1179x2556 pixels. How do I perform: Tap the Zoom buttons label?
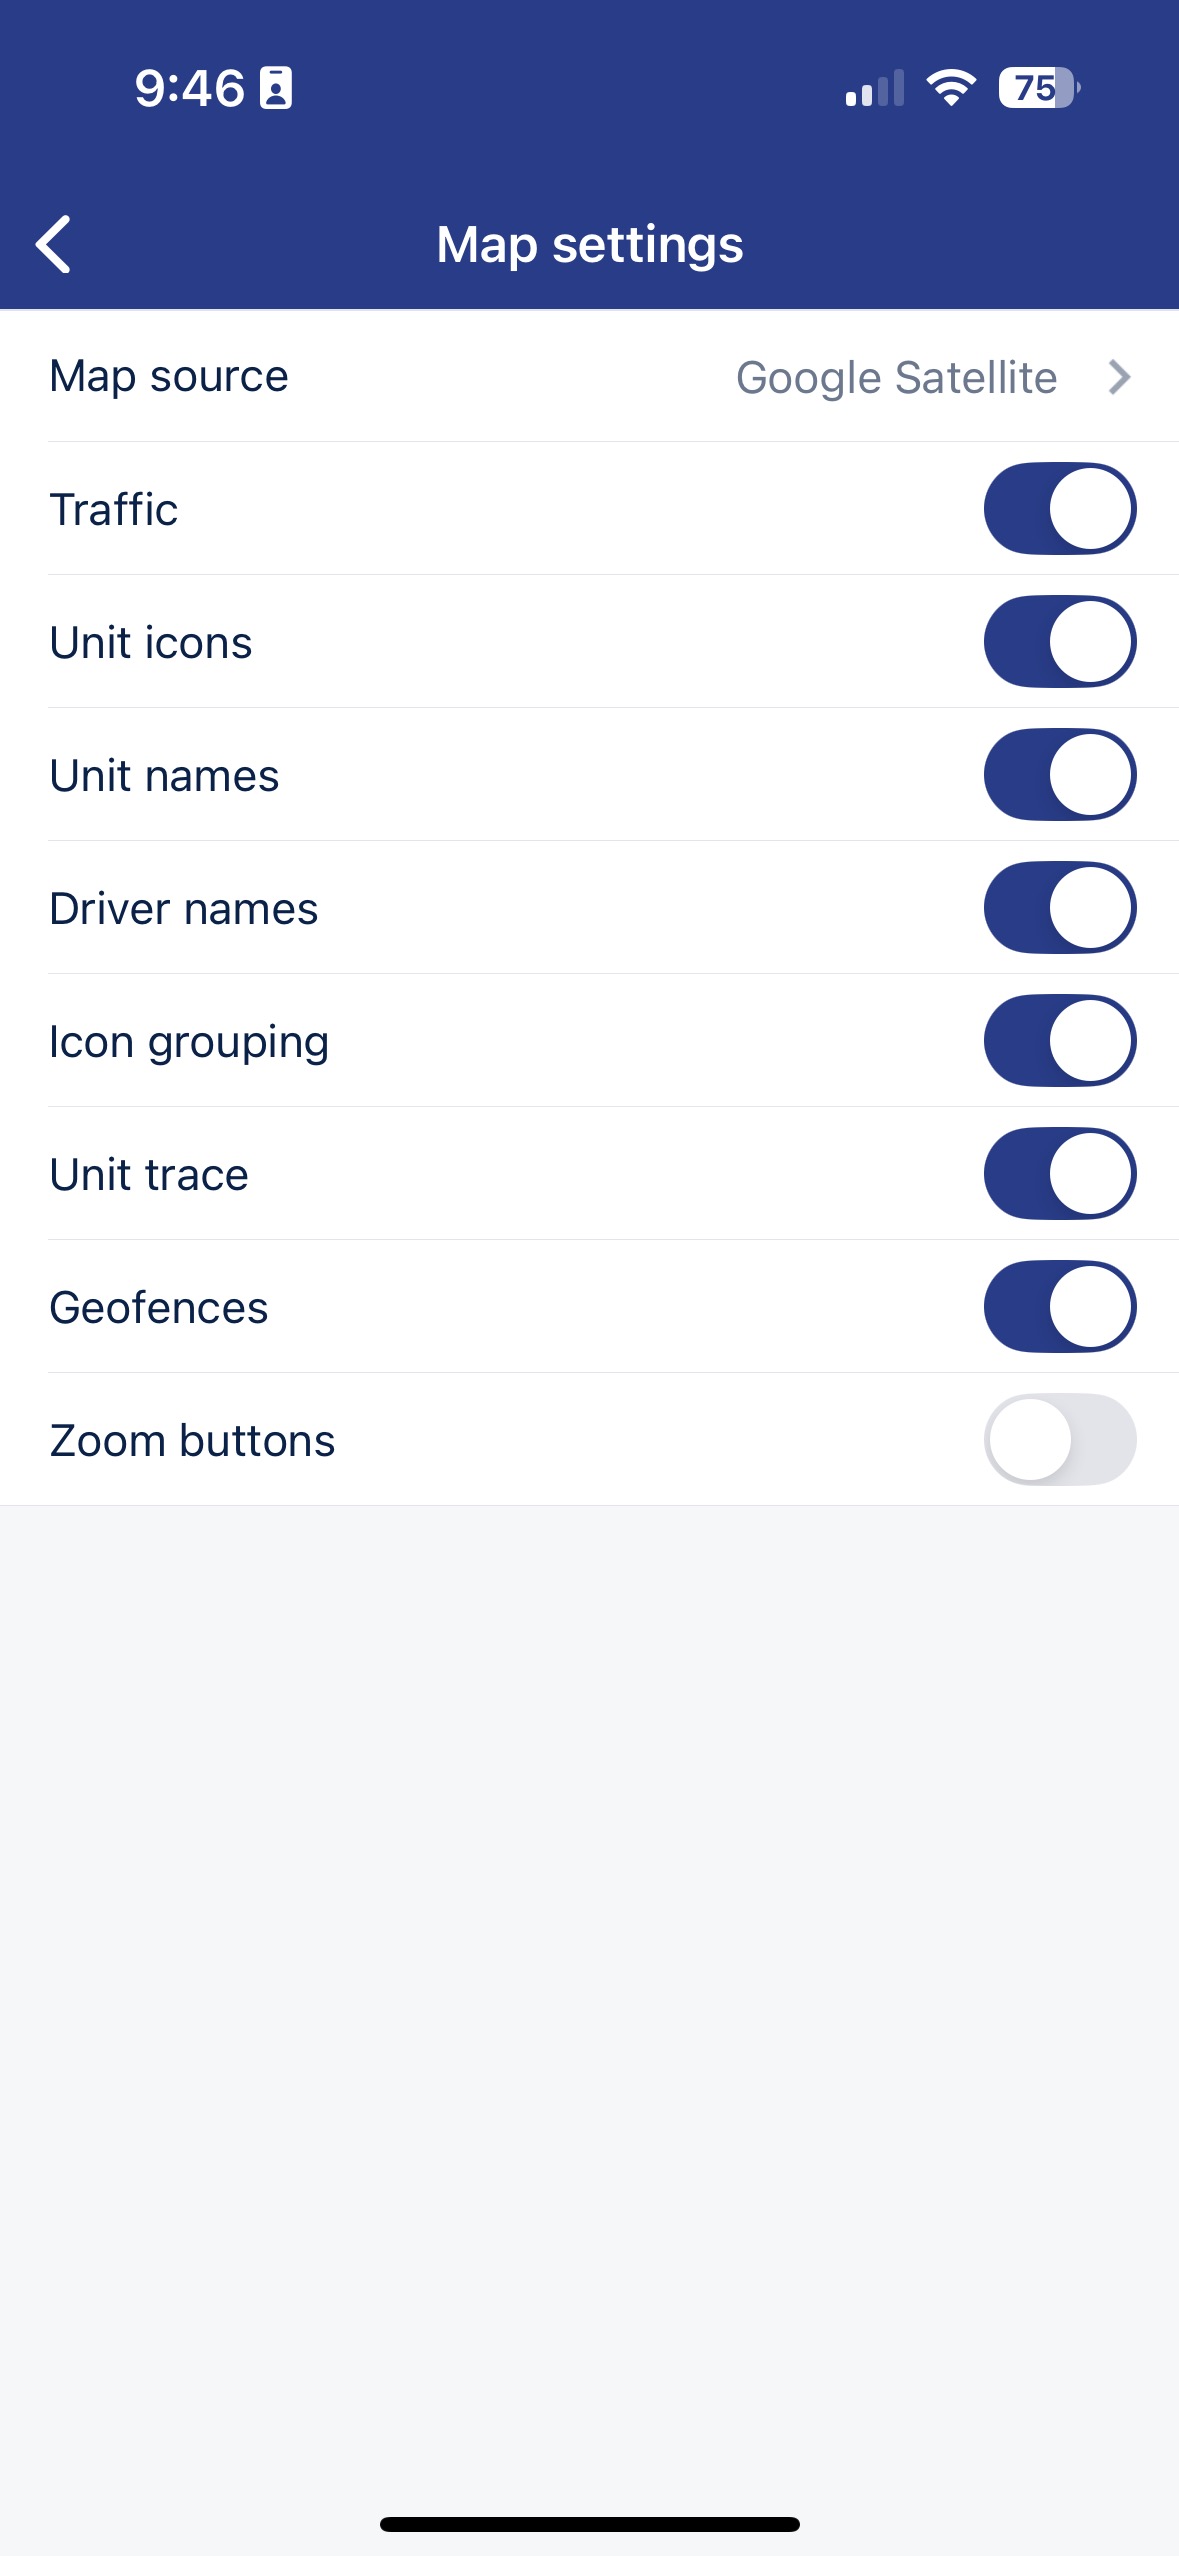click(x=192, y=1440)
